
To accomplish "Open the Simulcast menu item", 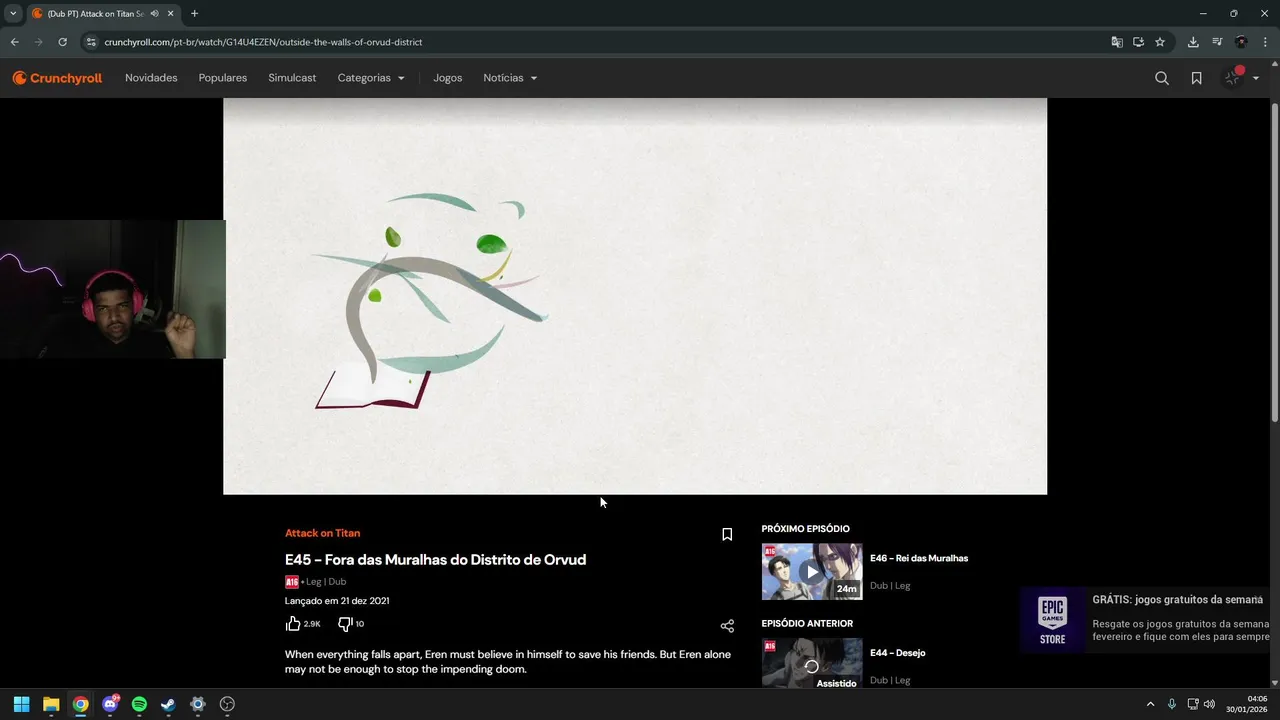I will pos(292,78).
